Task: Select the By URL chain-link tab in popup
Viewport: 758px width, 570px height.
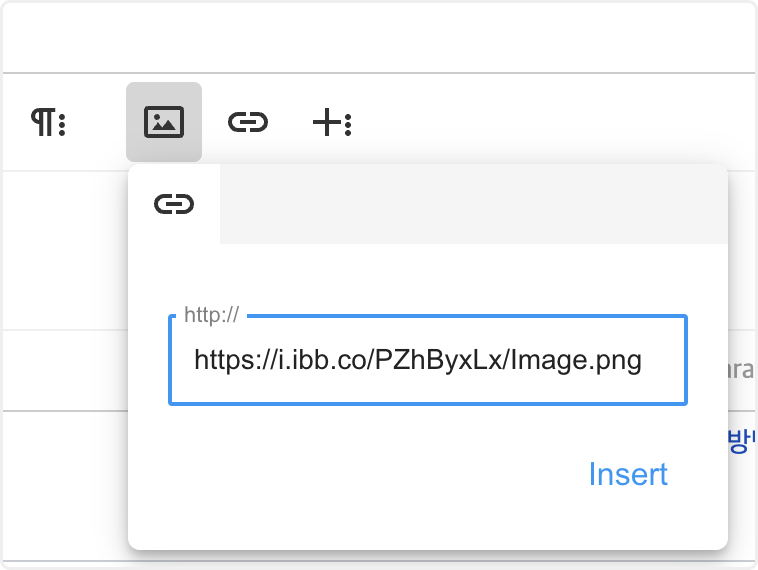Action: (x=174, y=204)
